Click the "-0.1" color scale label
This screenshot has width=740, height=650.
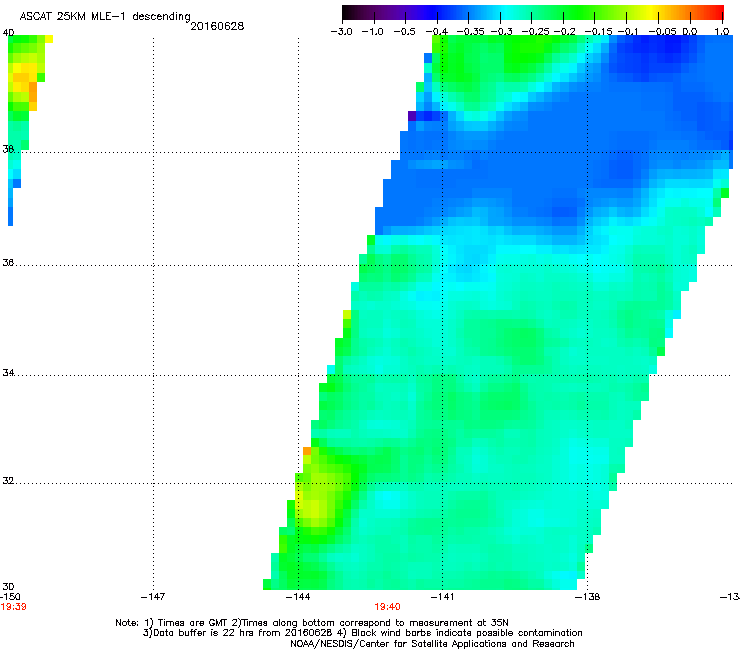tap(628, 32)
